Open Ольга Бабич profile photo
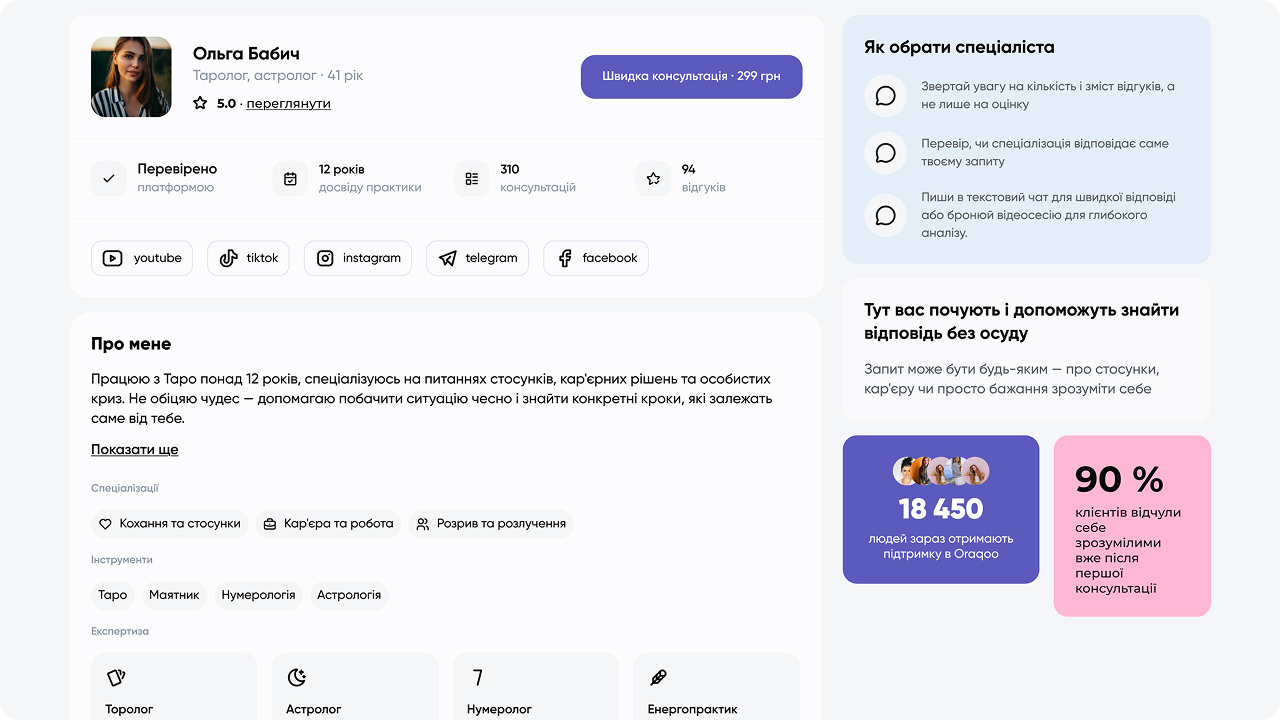This screenshot has height=720, width=1280. (131, 77)
